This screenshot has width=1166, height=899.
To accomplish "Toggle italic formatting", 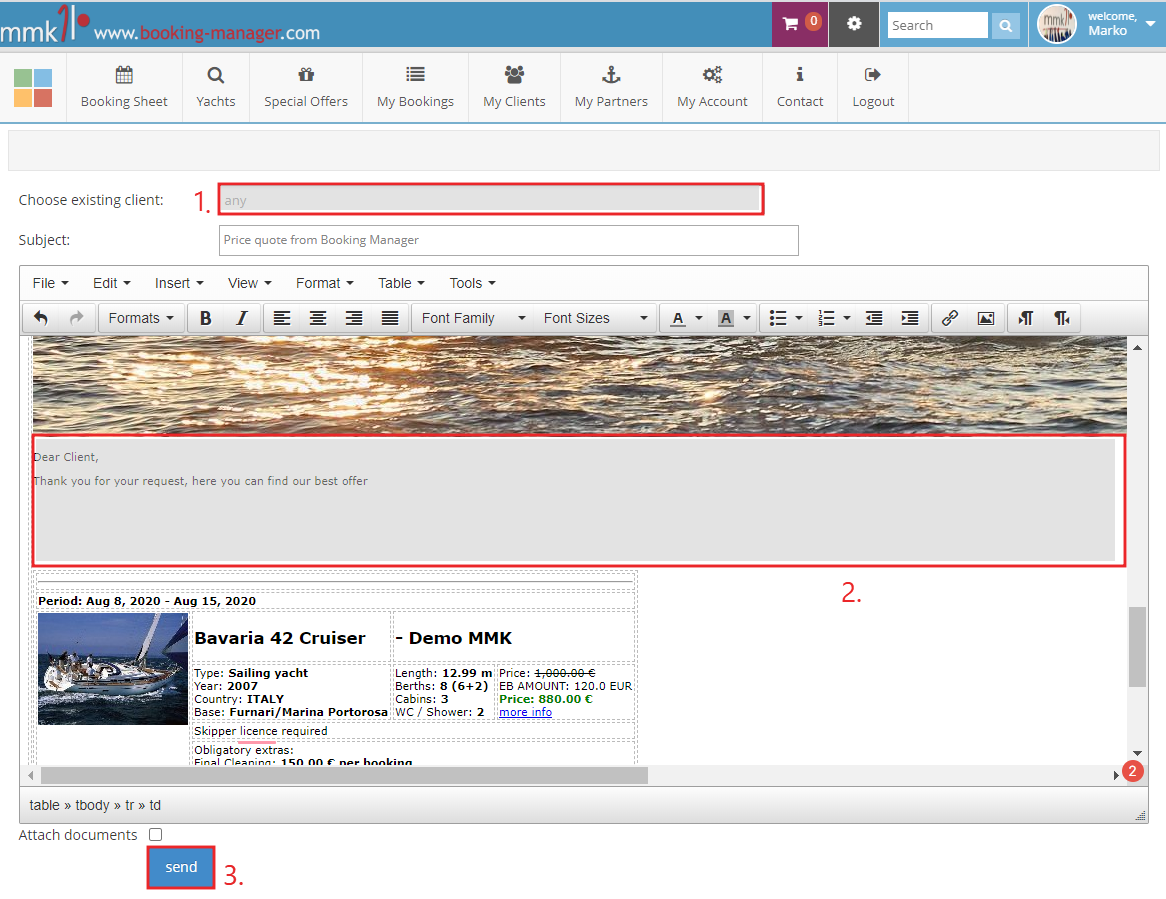I will click(x=242, y=318).
